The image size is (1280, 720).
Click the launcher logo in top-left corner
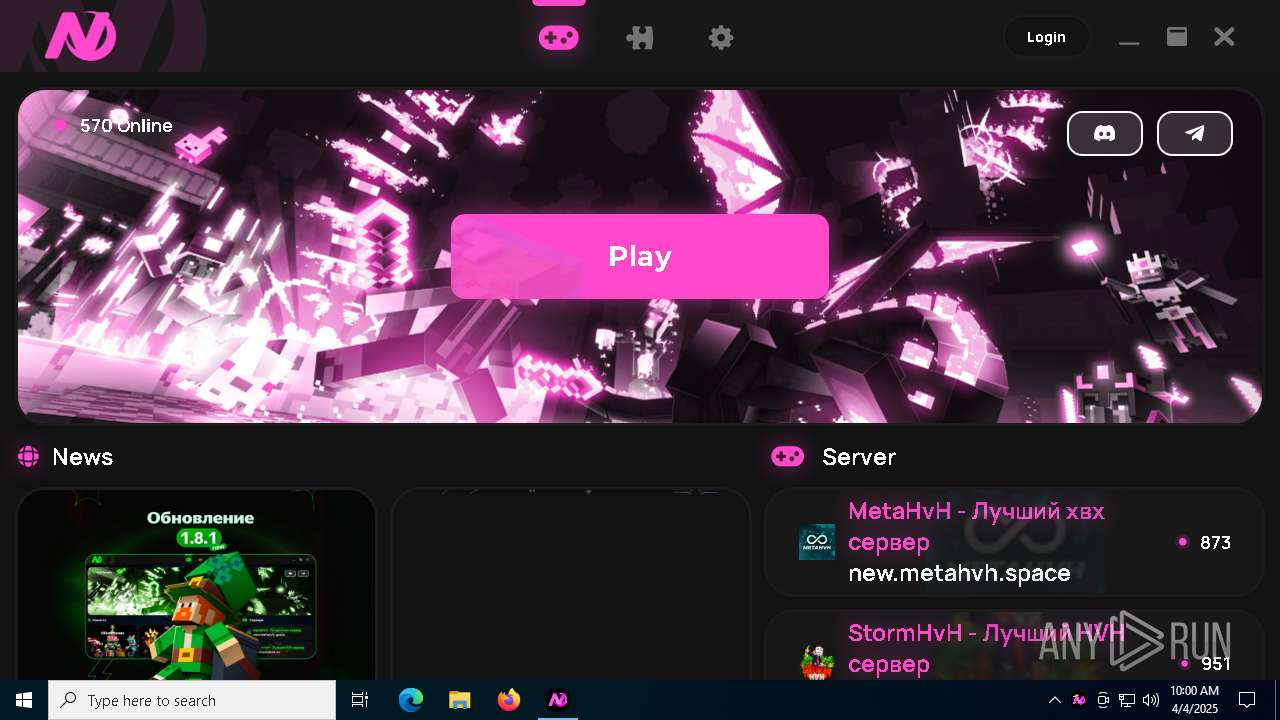coord(81,37)
